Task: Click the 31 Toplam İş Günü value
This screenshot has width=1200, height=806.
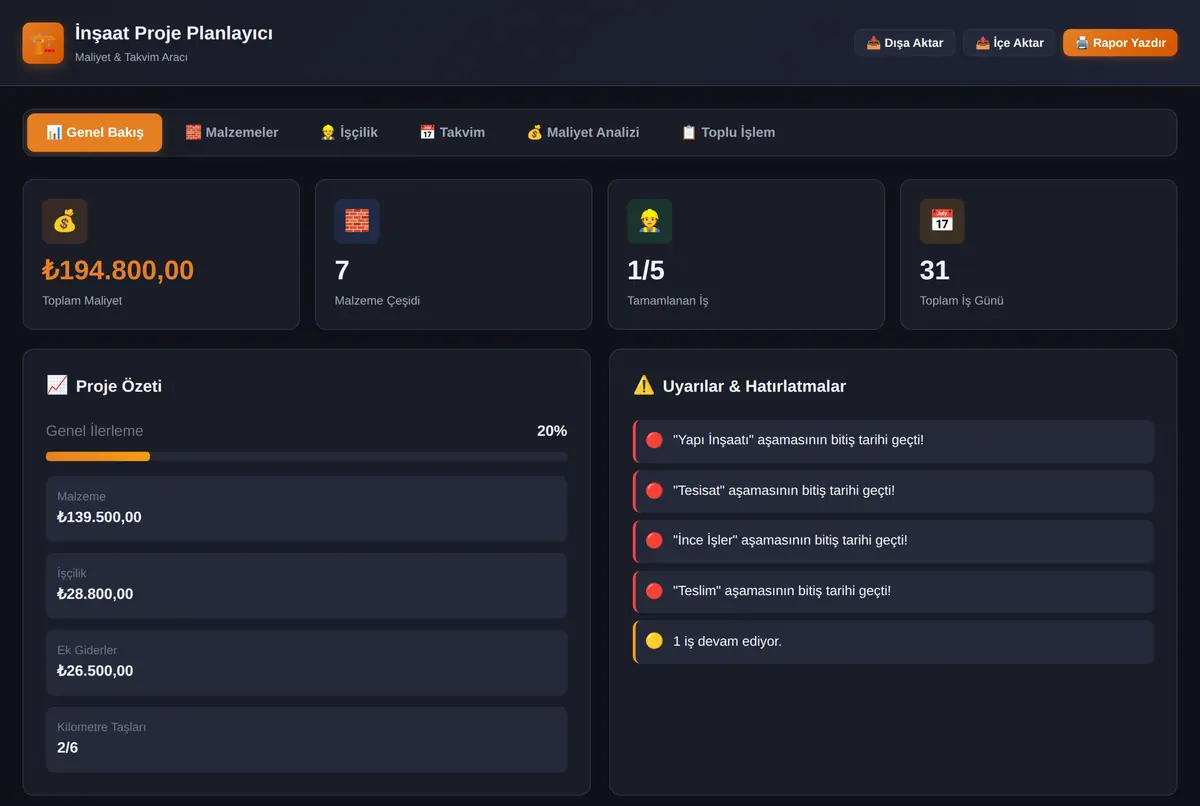Action: click(x=935, y=270)
